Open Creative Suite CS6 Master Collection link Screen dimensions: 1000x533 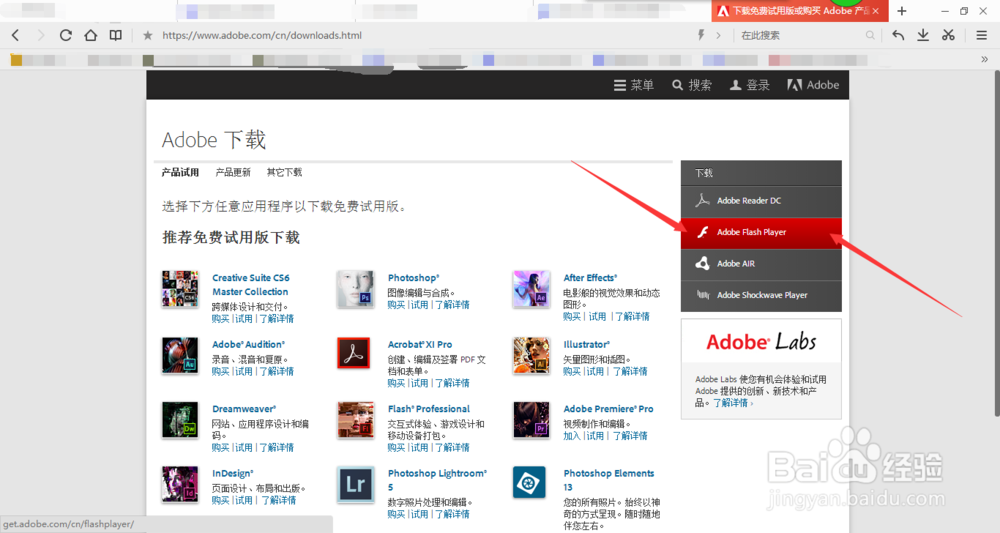click(x=251, y=285)
